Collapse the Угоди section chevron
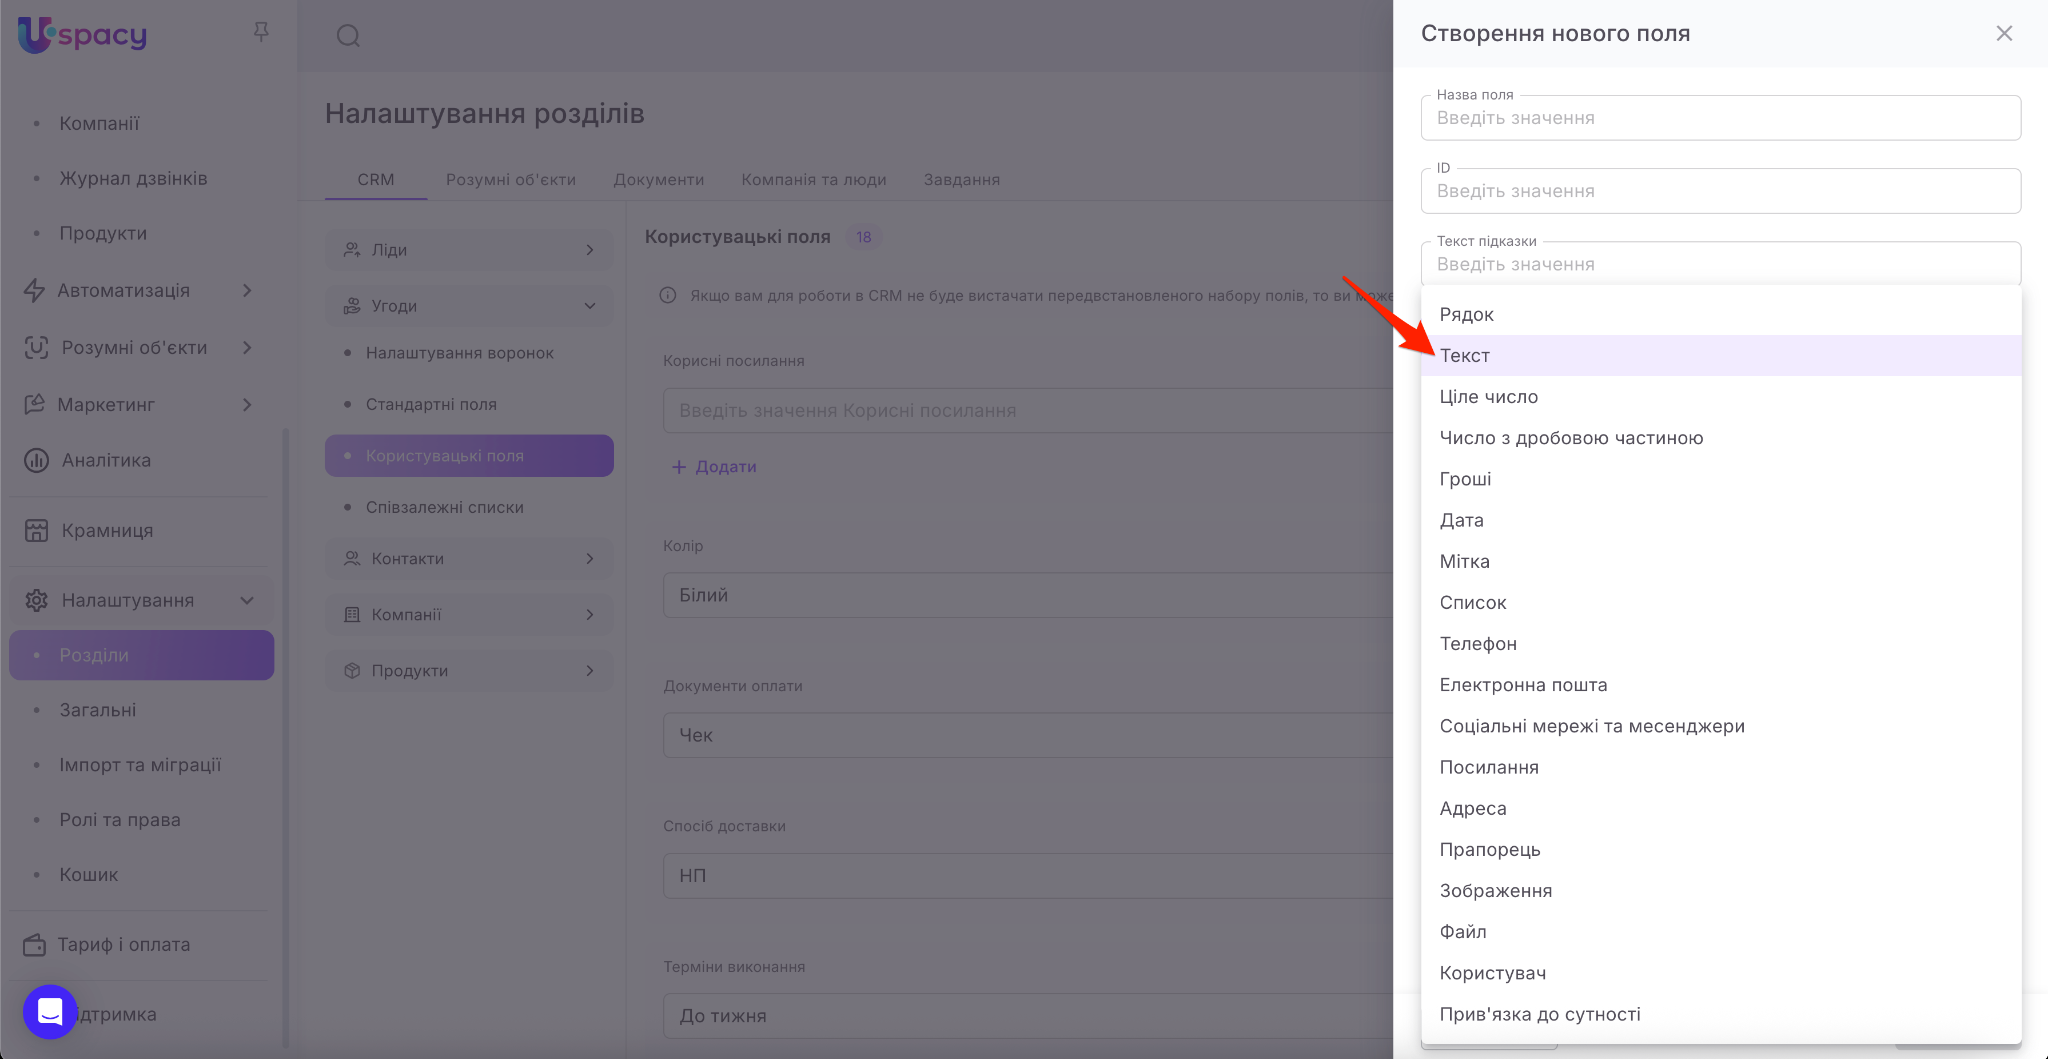Screen dimensions: 2048x1059 [590, 306]
